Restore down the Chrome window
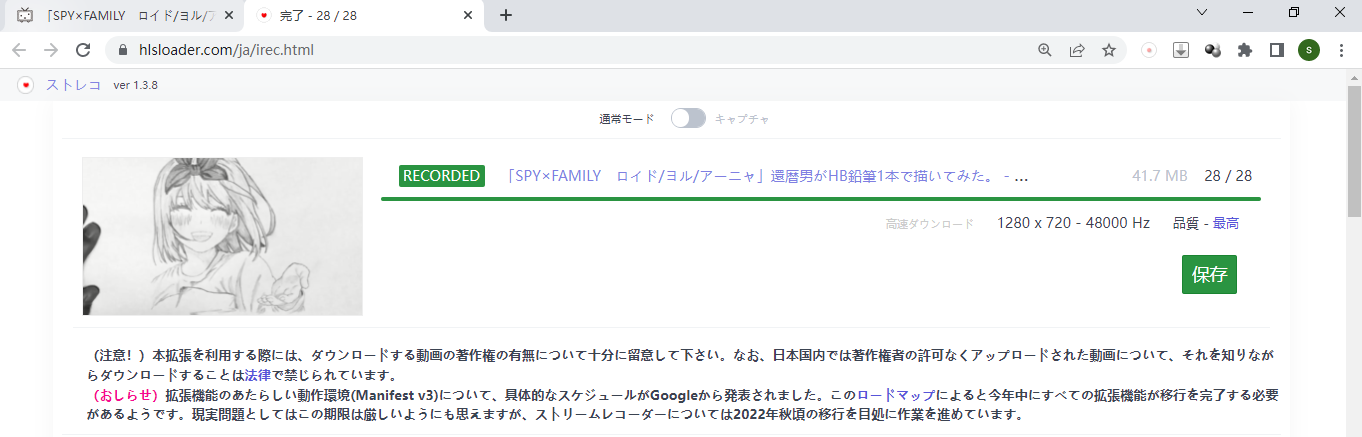This screenshot has height=437, width=1362. click(1294, 12)
